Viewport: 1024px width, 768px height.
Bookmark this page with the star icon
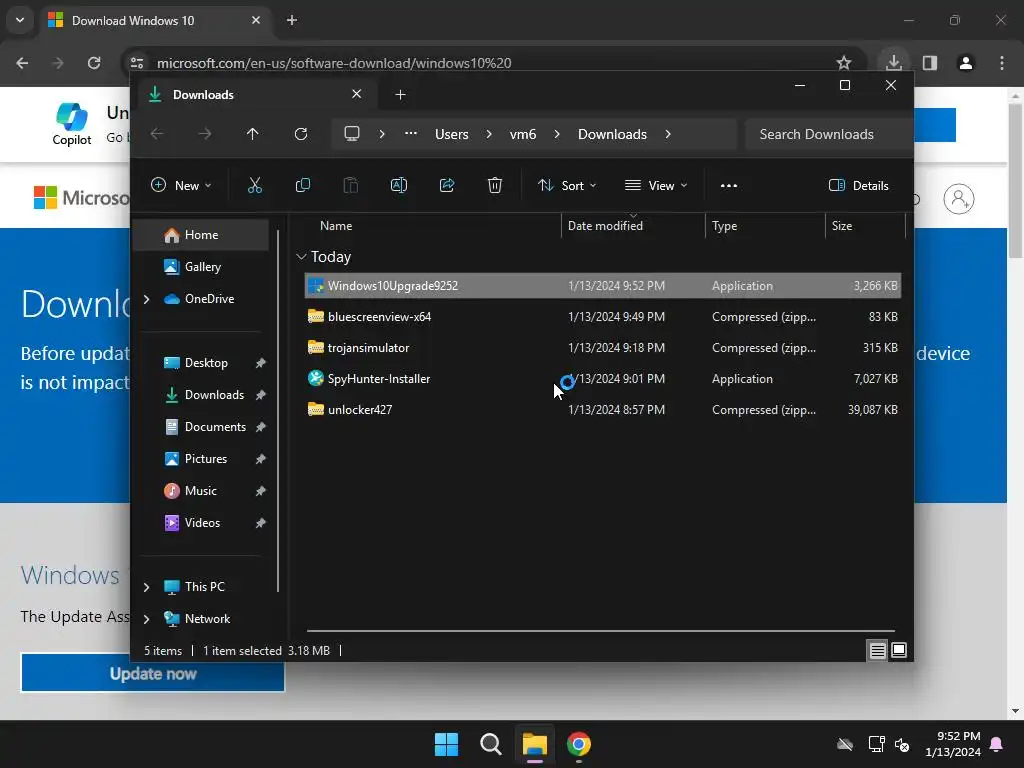tap(844, 63)
